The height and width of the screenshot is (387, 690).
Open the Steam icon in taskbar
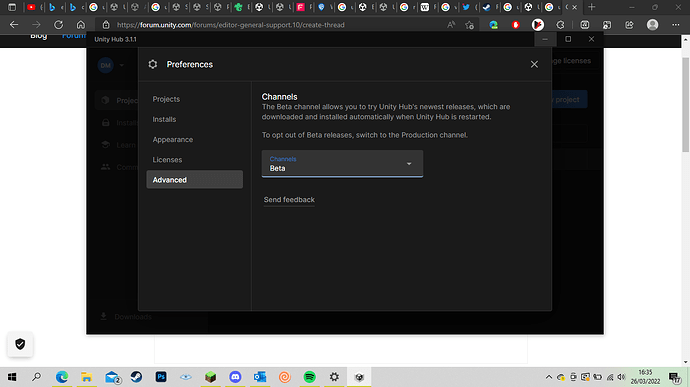point(136,377)
